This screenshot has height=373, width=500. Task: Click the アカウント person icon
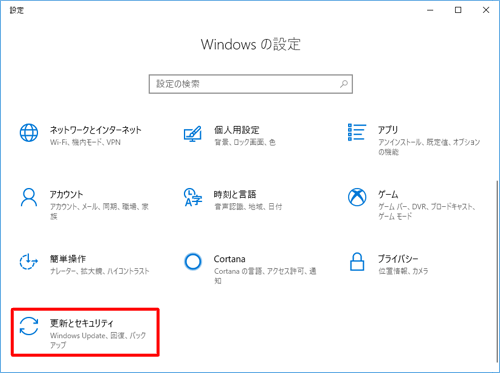point(29,197)
